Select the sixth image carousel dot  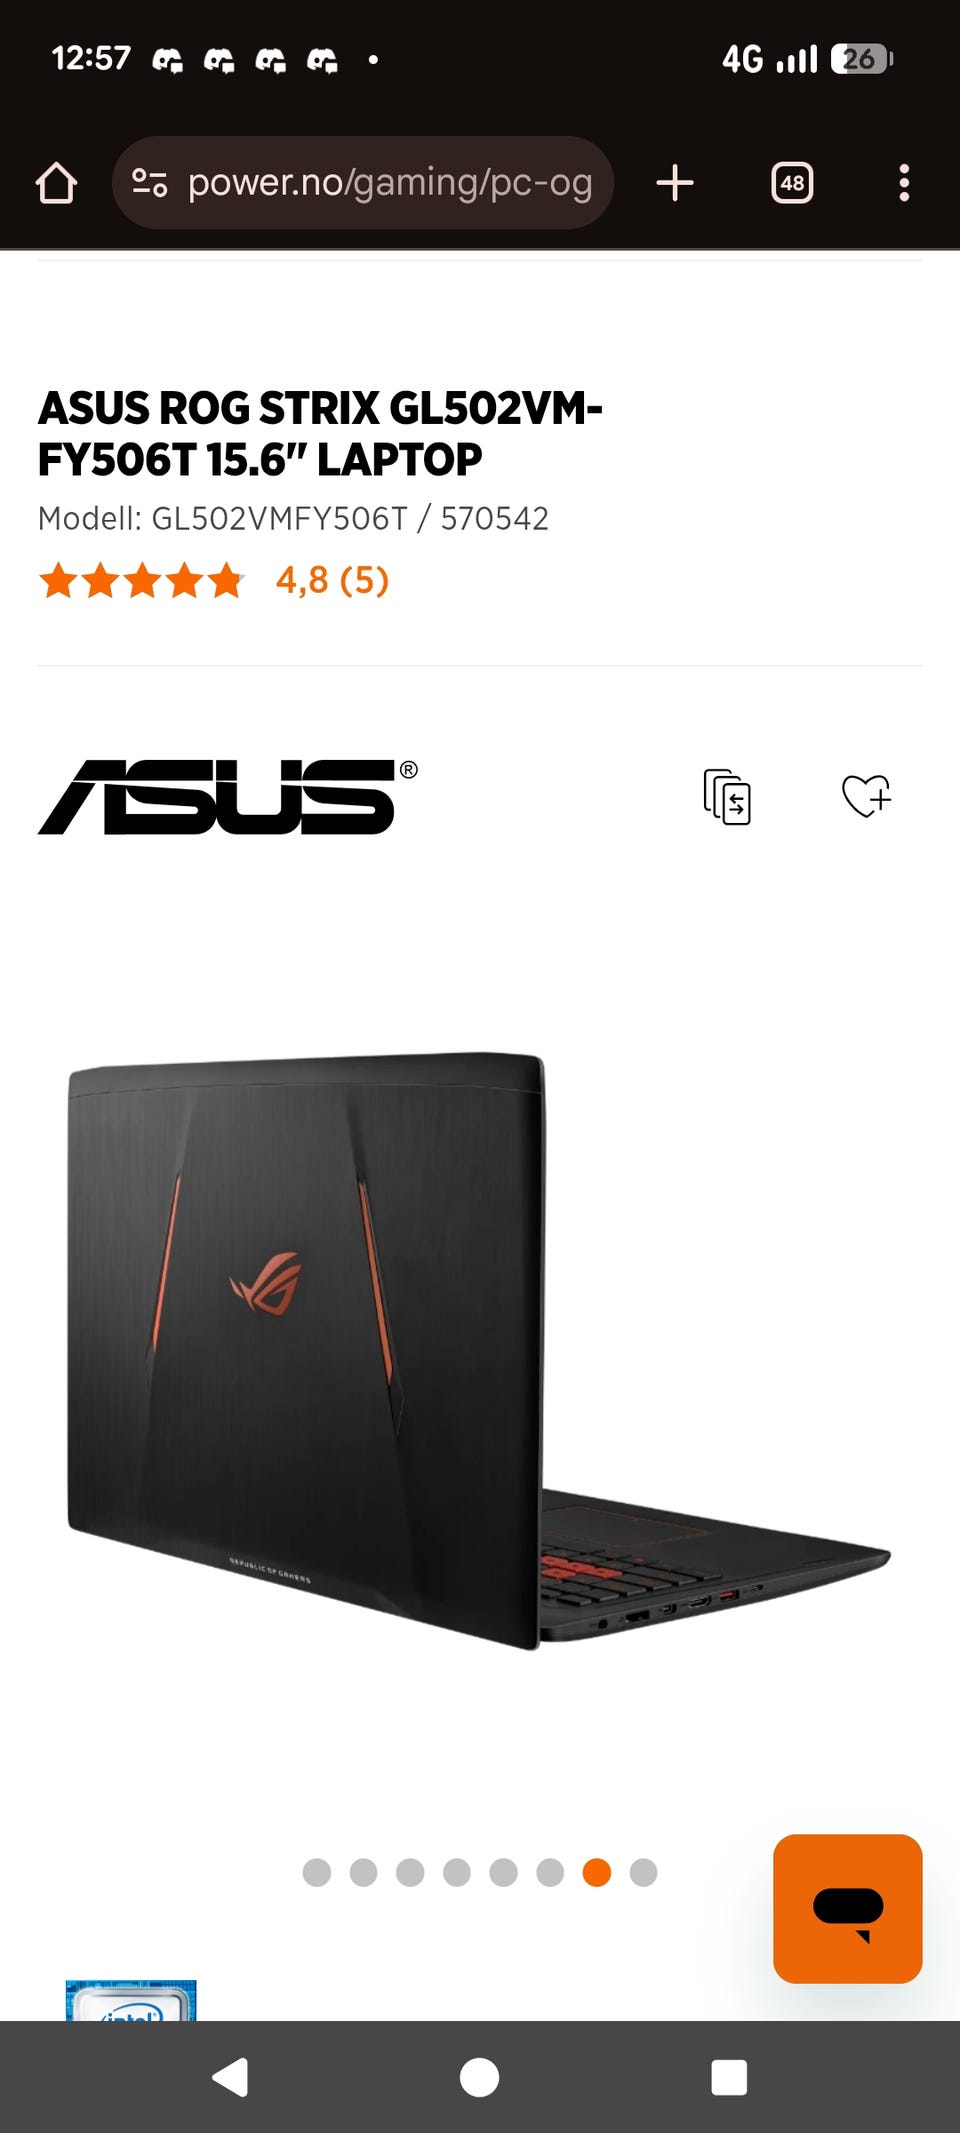(x=550, y=1872)
